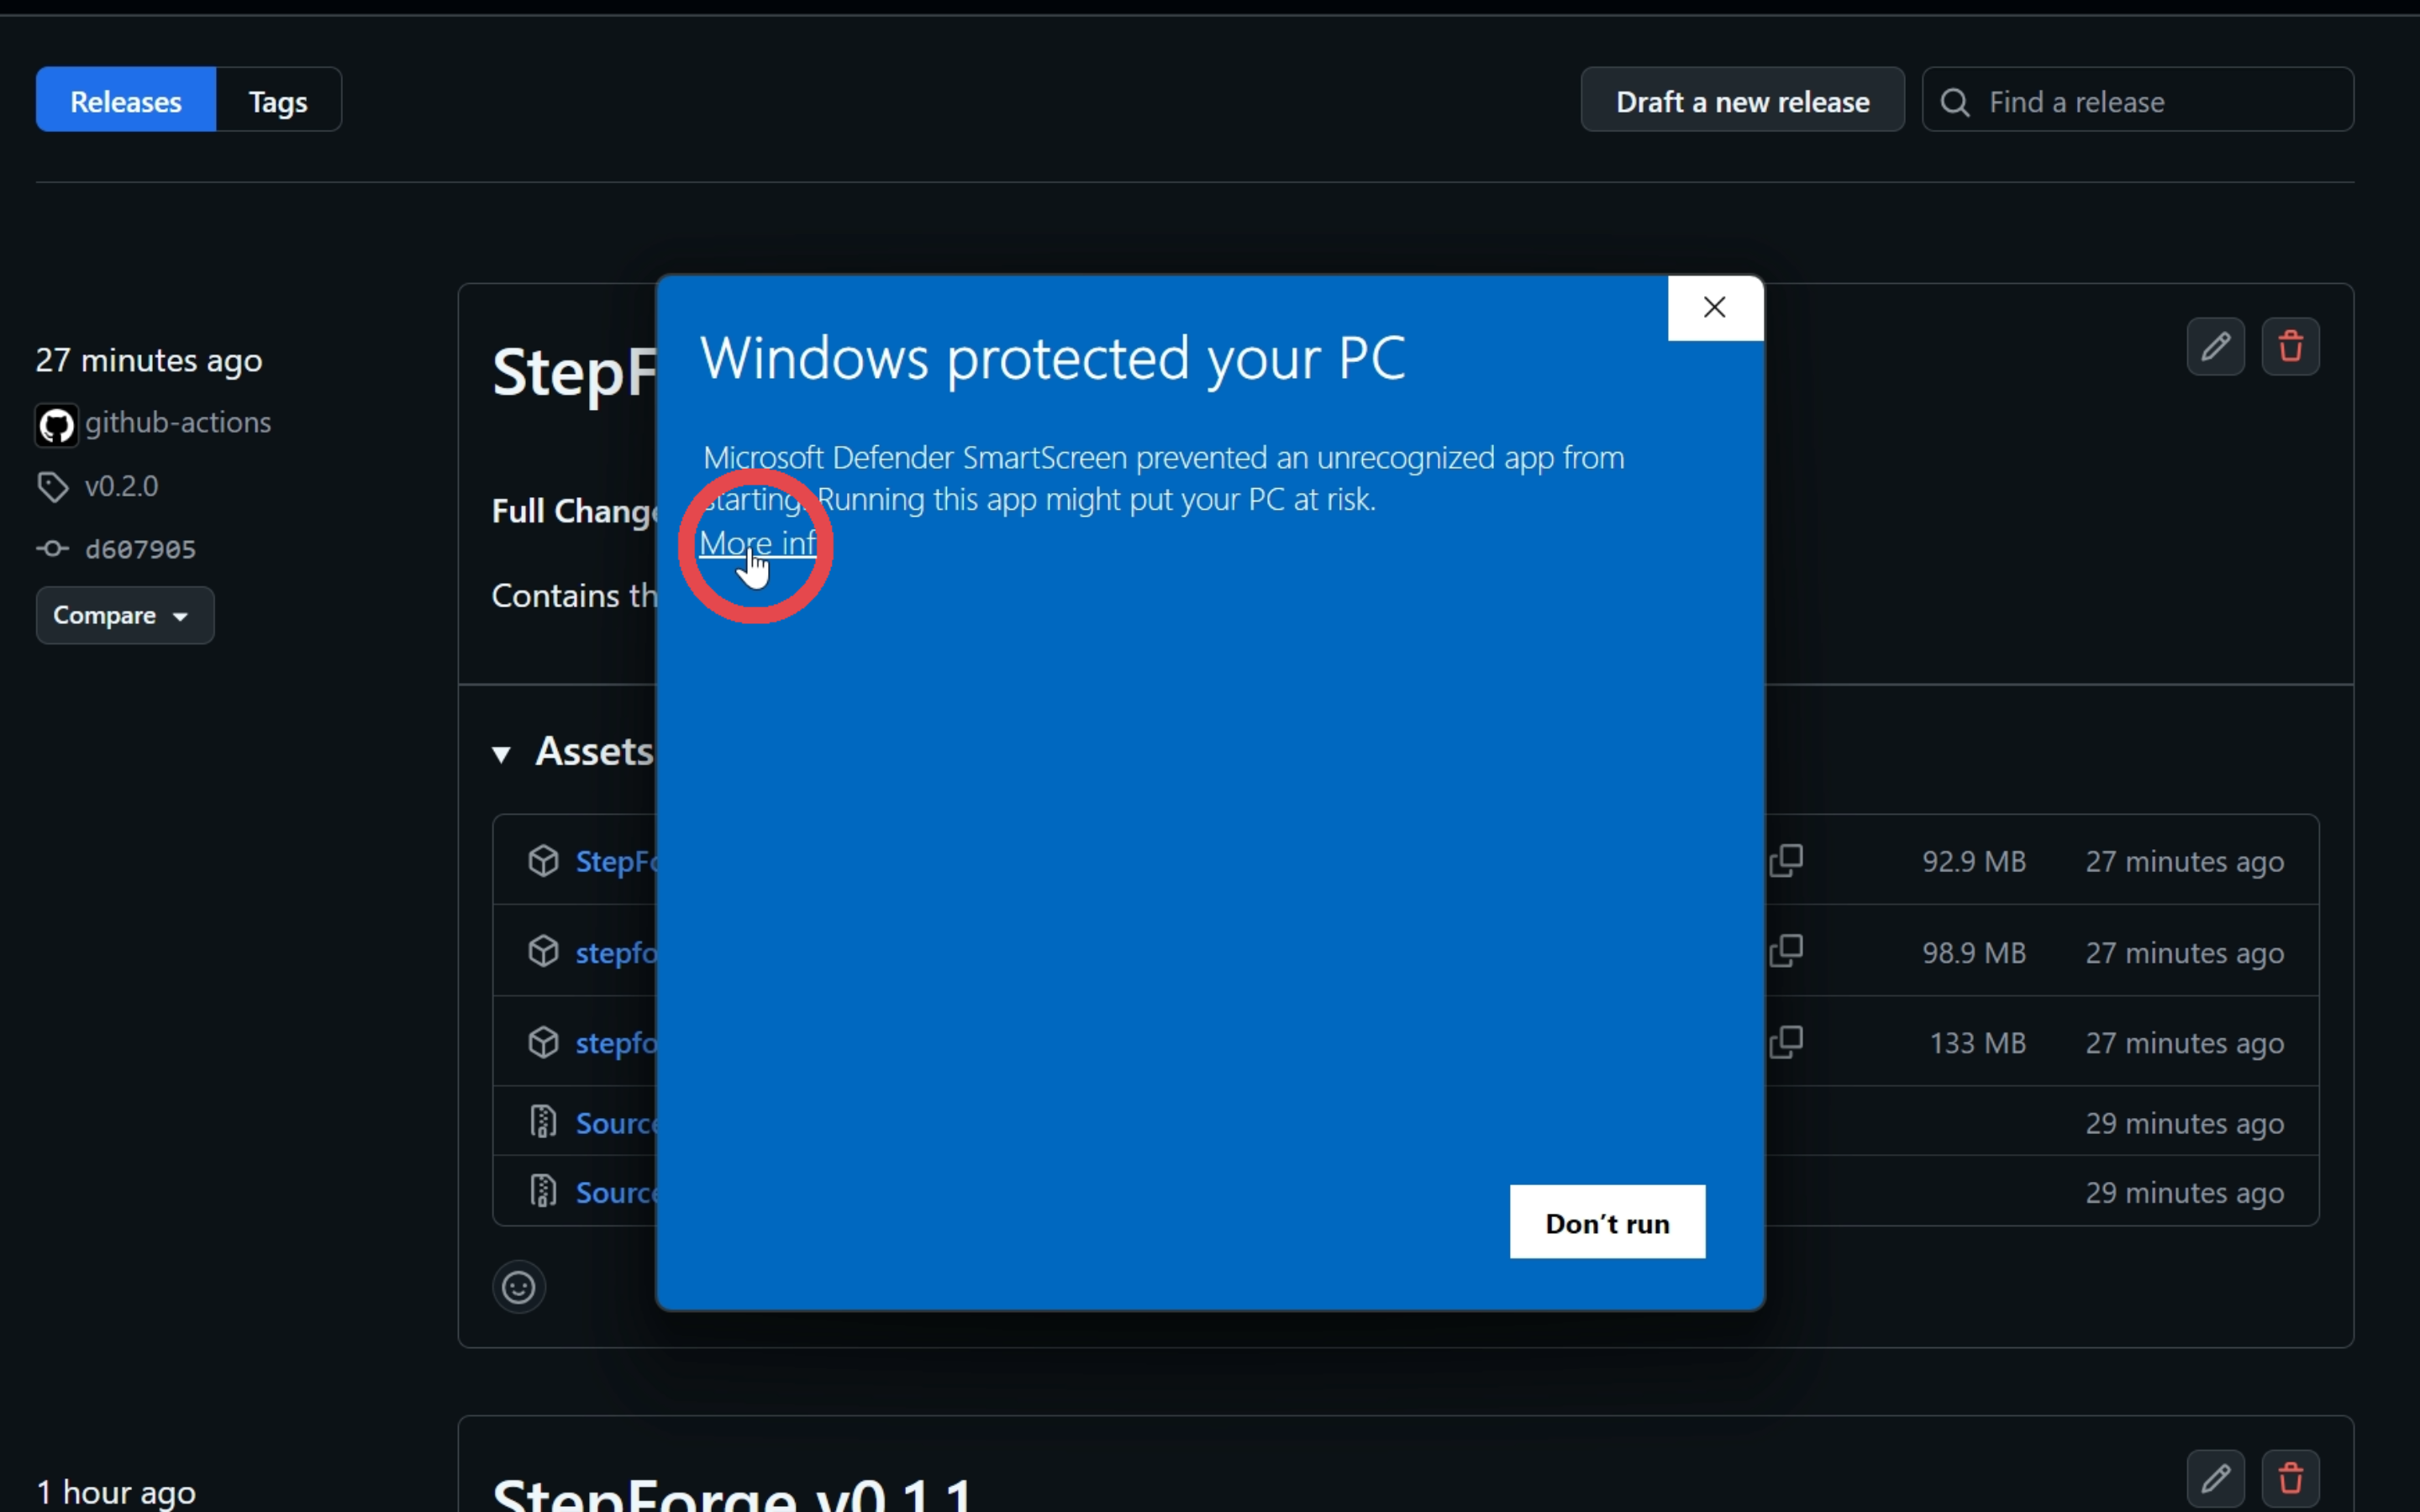Image resolution: width=2420 pixels, height=1512 pixels.
Task: Click the 92.9 MB size text
Action: tap(1974, 861)
